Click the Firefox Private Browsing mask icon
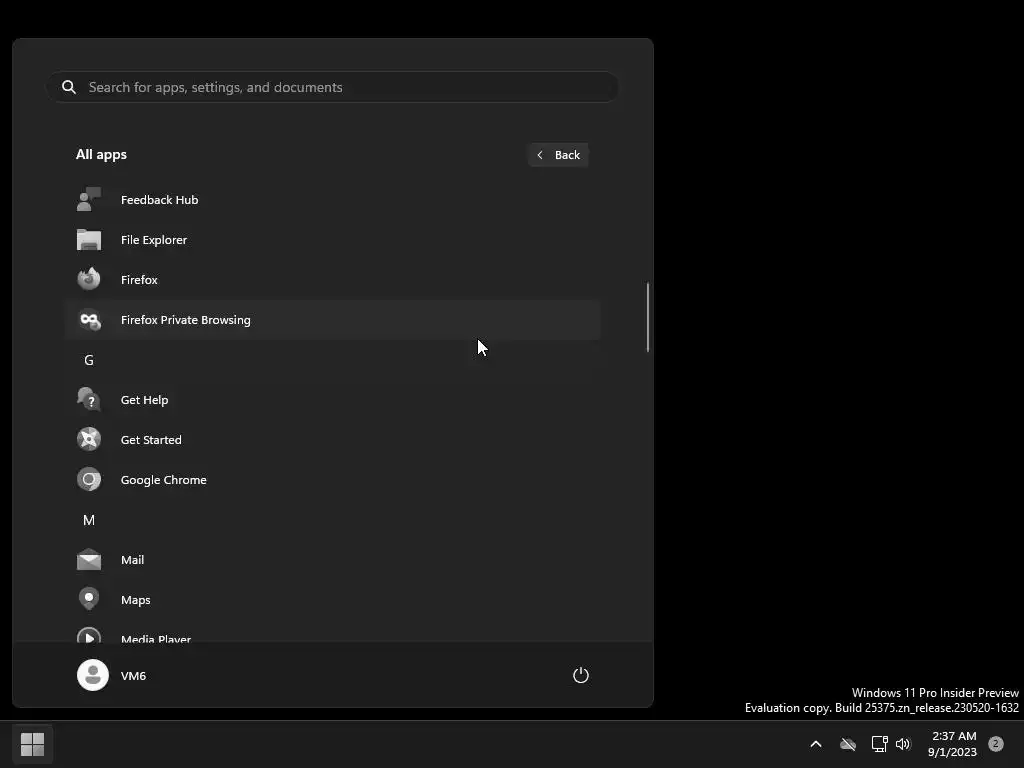This screenshot has height=768, width=1024. pos(89,320)
